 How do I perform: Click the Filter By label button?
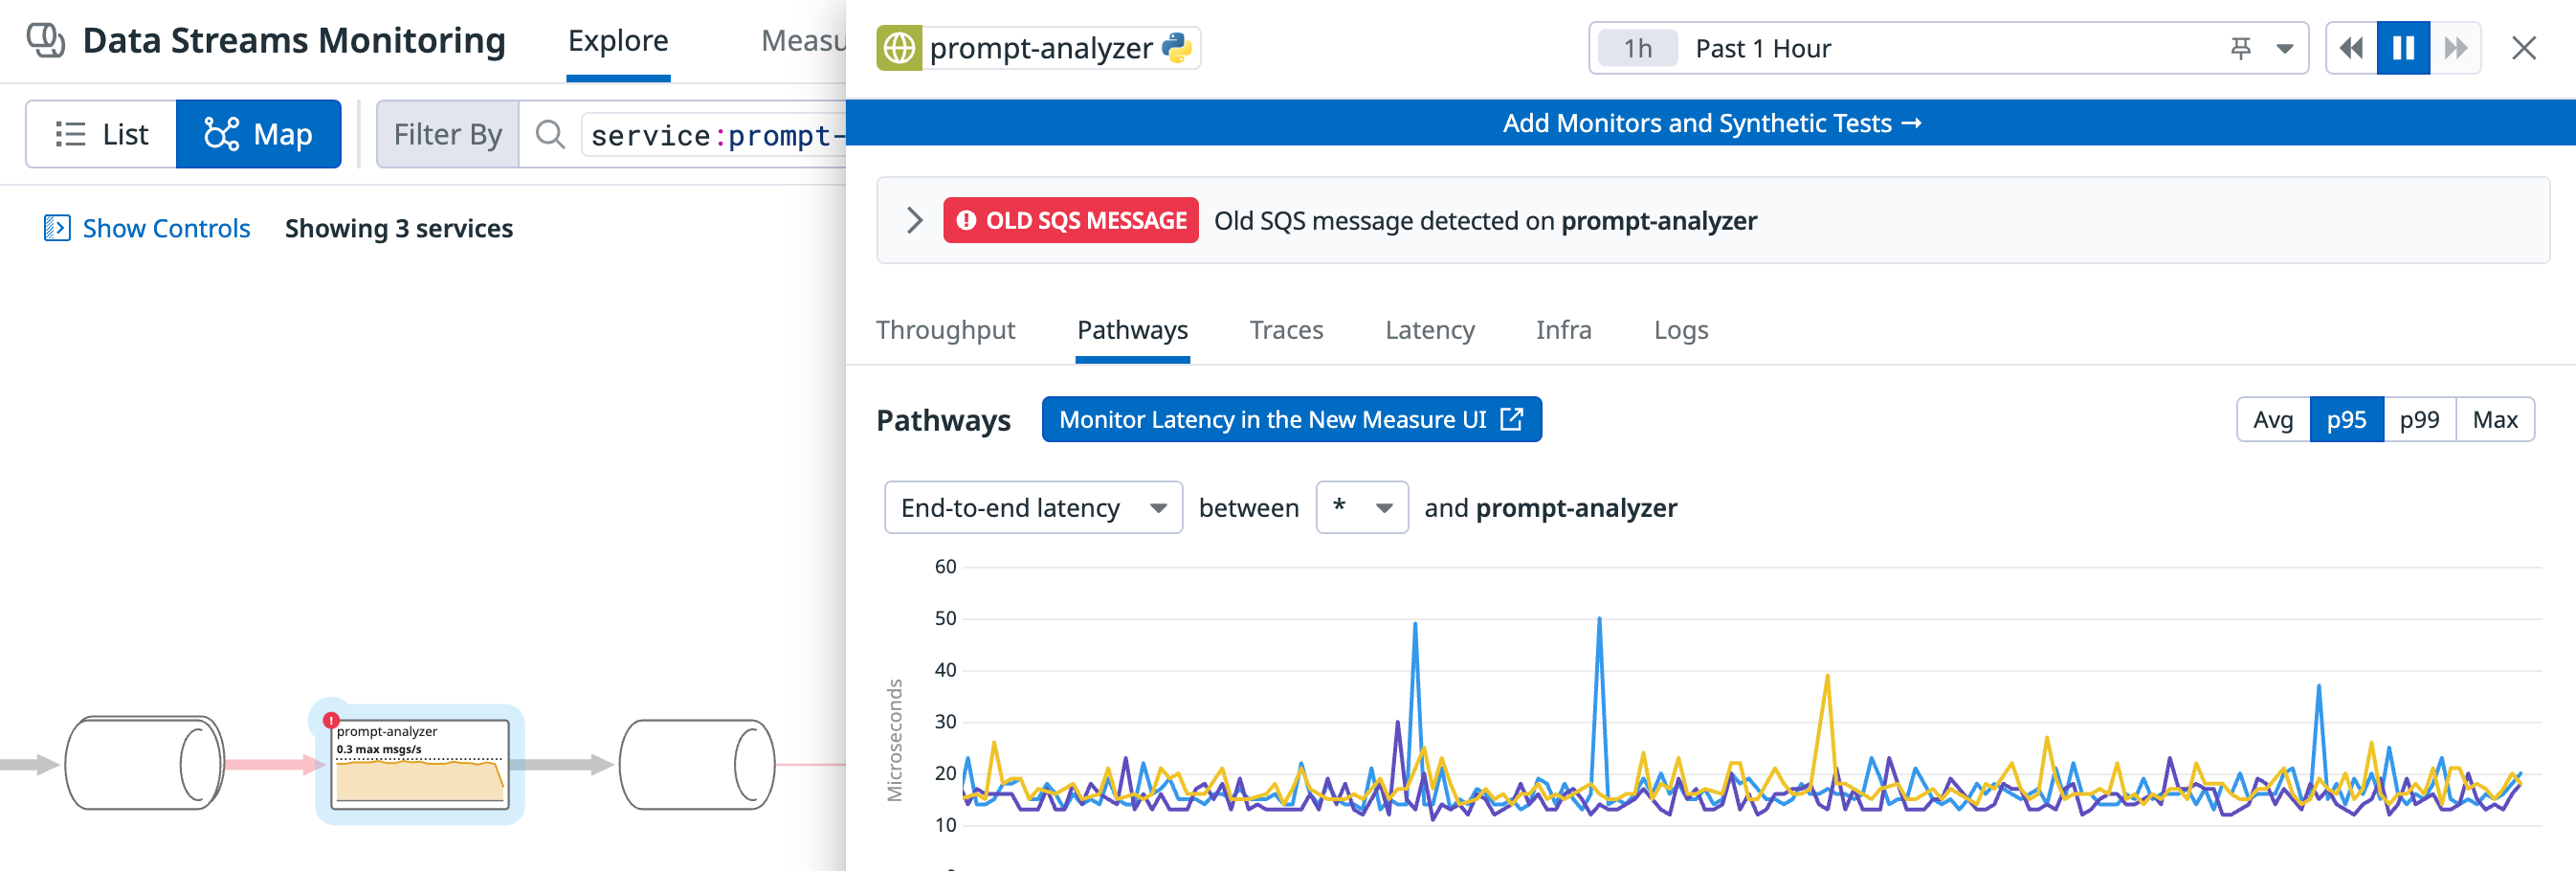[447, 134]
